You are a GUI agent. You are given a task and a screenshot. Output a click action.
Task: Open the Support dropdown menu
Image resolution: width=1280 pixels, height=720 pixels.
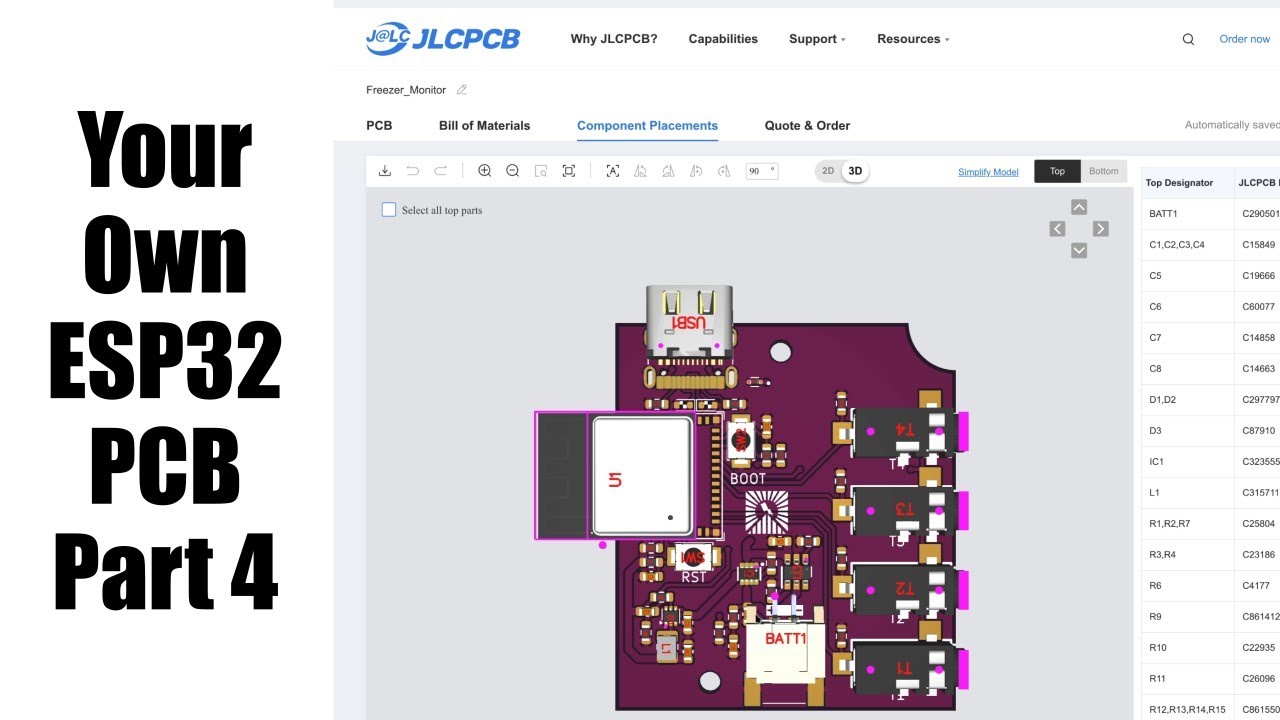817,39
